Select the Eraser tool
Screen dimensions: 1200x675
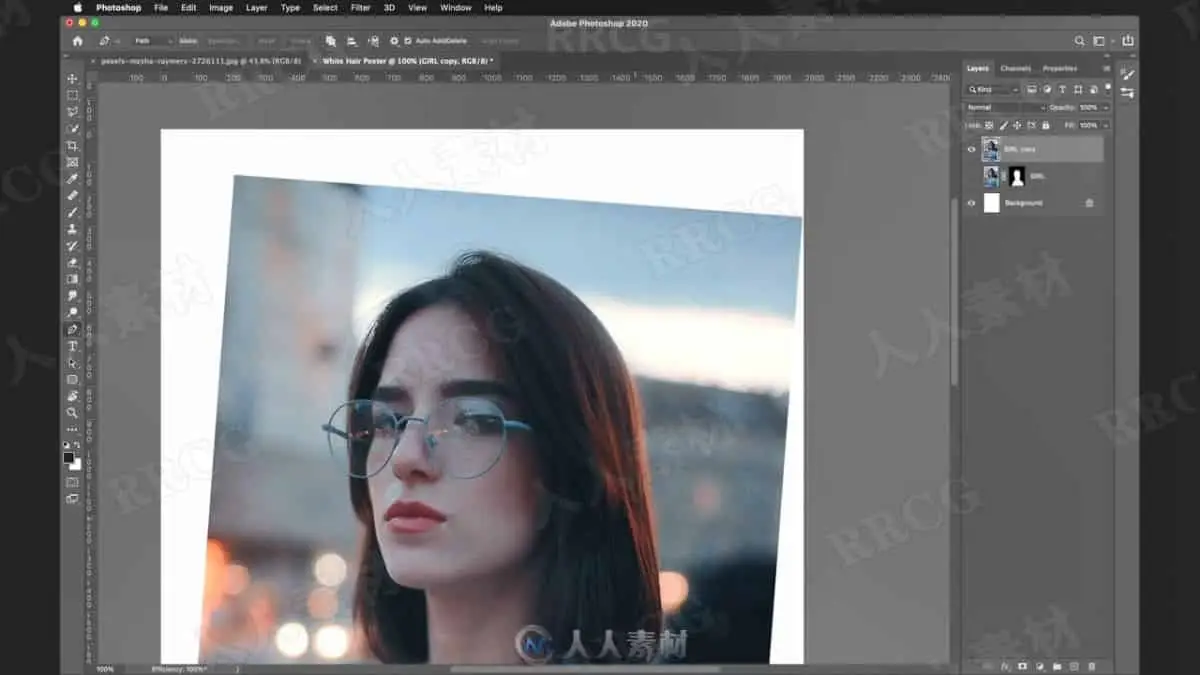[x=72, y=262]
